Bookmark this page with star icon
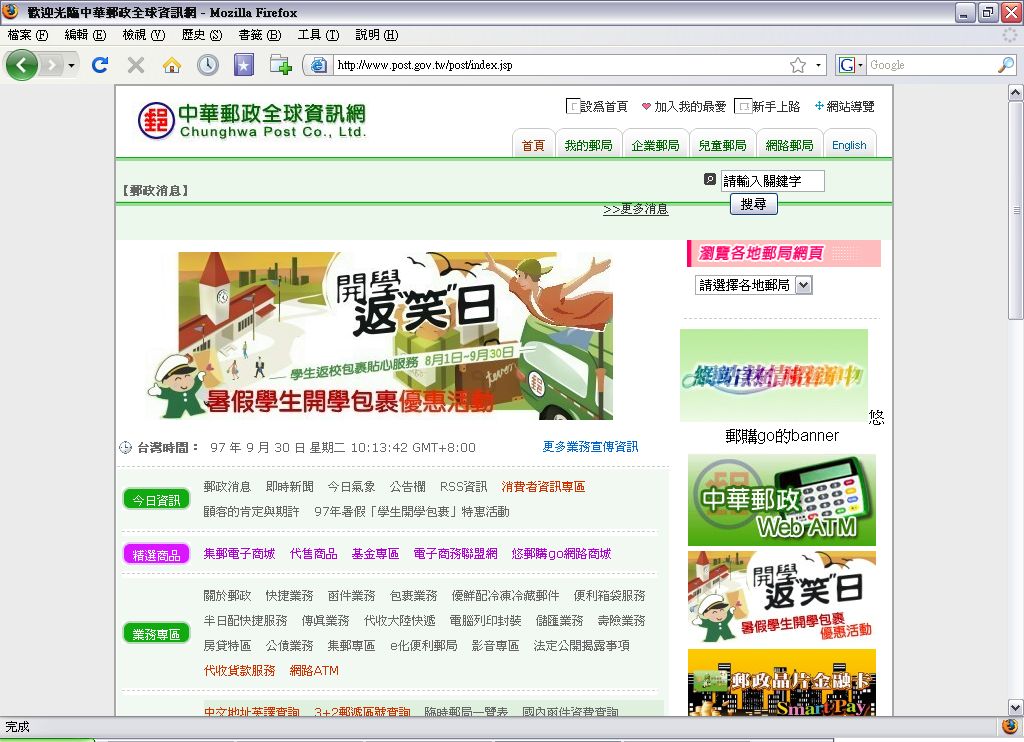The image size is (1024, 742). click(x=797, y=65)
